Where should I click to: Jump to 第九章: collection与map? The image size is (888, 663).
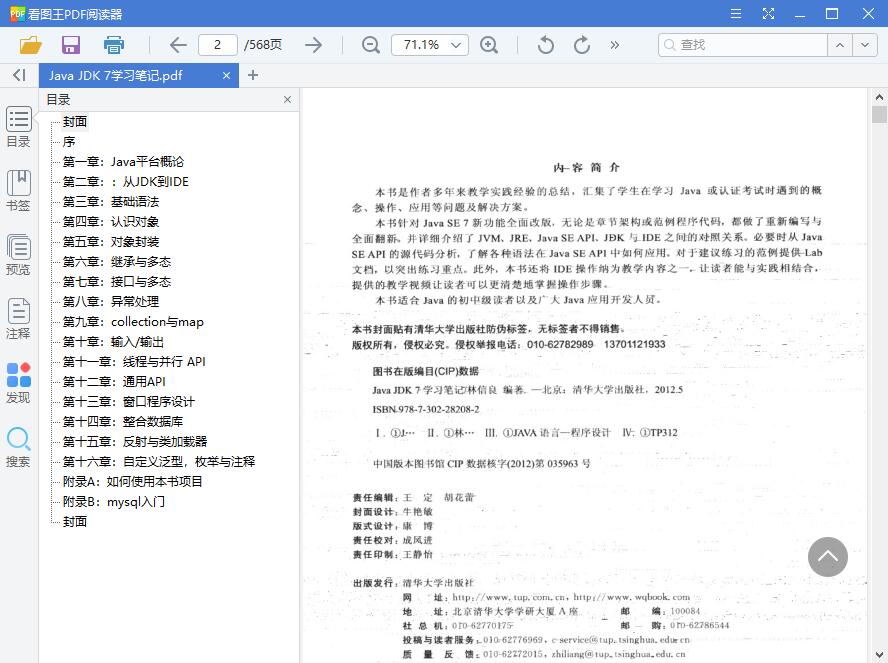click(133, 322)
